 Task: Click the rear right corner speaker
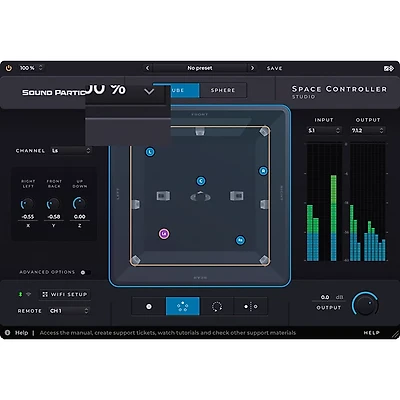click(x=264, y=260)
